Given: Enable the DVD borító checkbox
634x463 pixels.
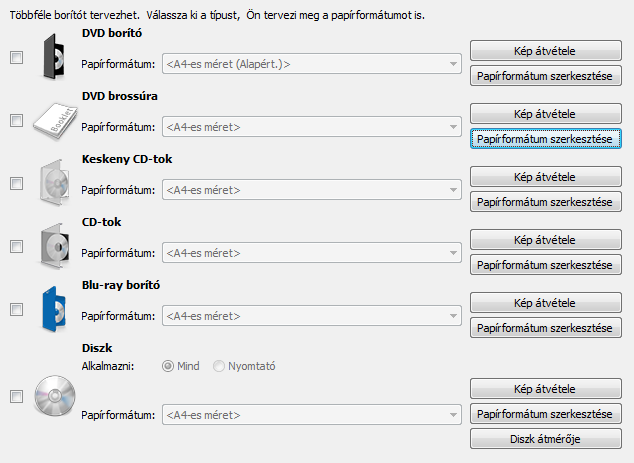Looking at the screenshot, I should [17, 57].
